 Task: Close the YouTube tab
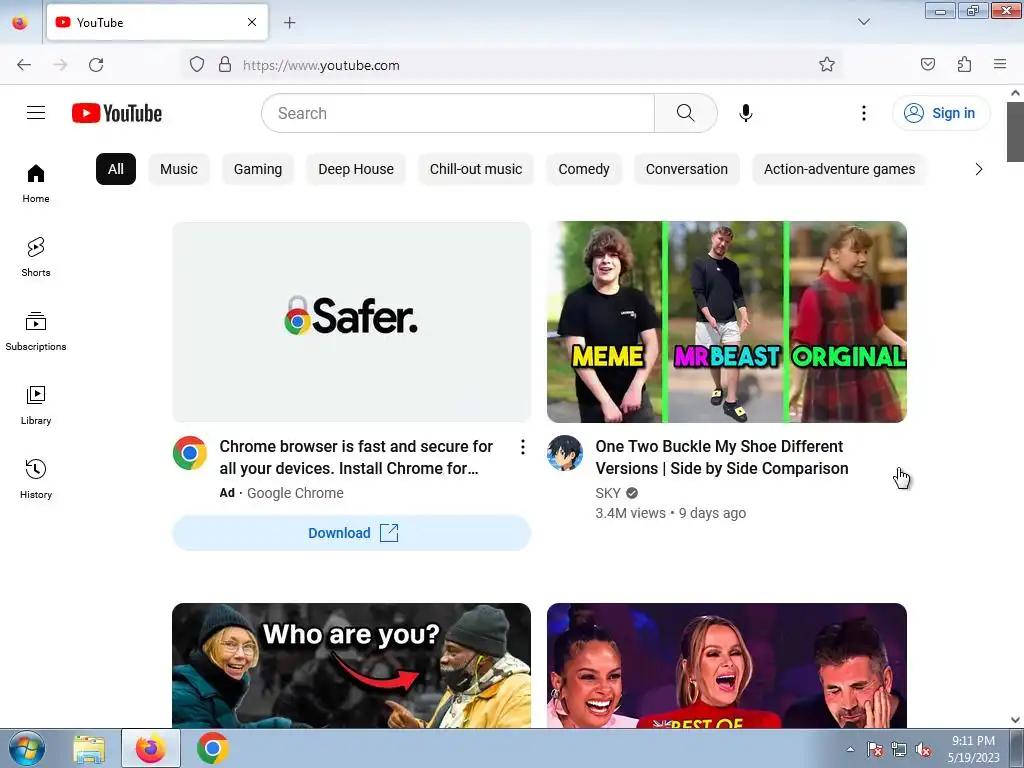point(252,22)
